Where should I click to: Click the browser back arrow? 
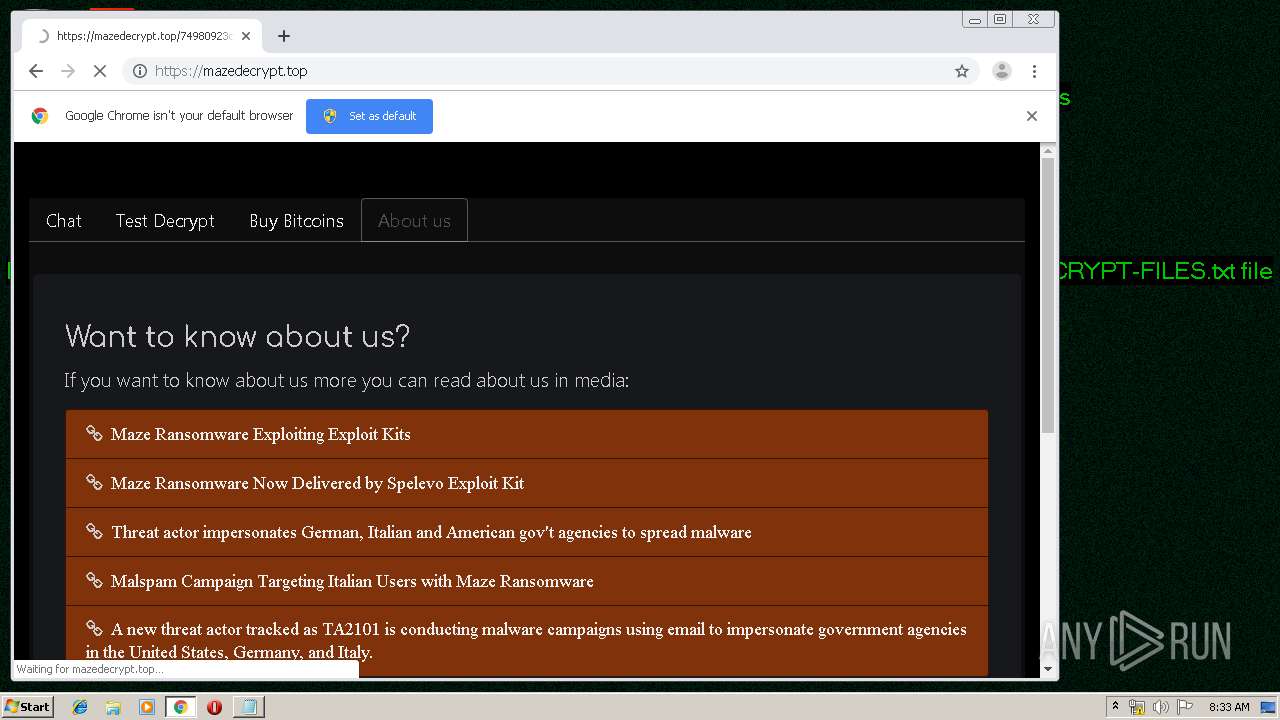[36, 71]
